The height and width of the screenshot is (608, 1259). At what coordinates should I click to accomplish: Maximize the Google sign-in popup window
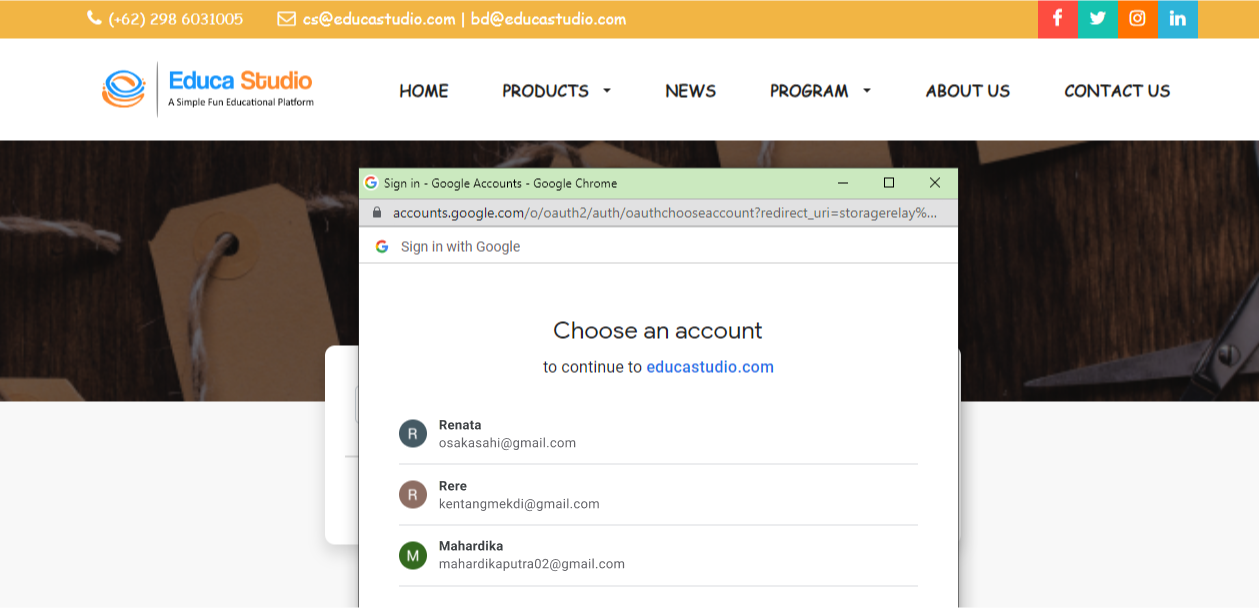click(889, 183)
